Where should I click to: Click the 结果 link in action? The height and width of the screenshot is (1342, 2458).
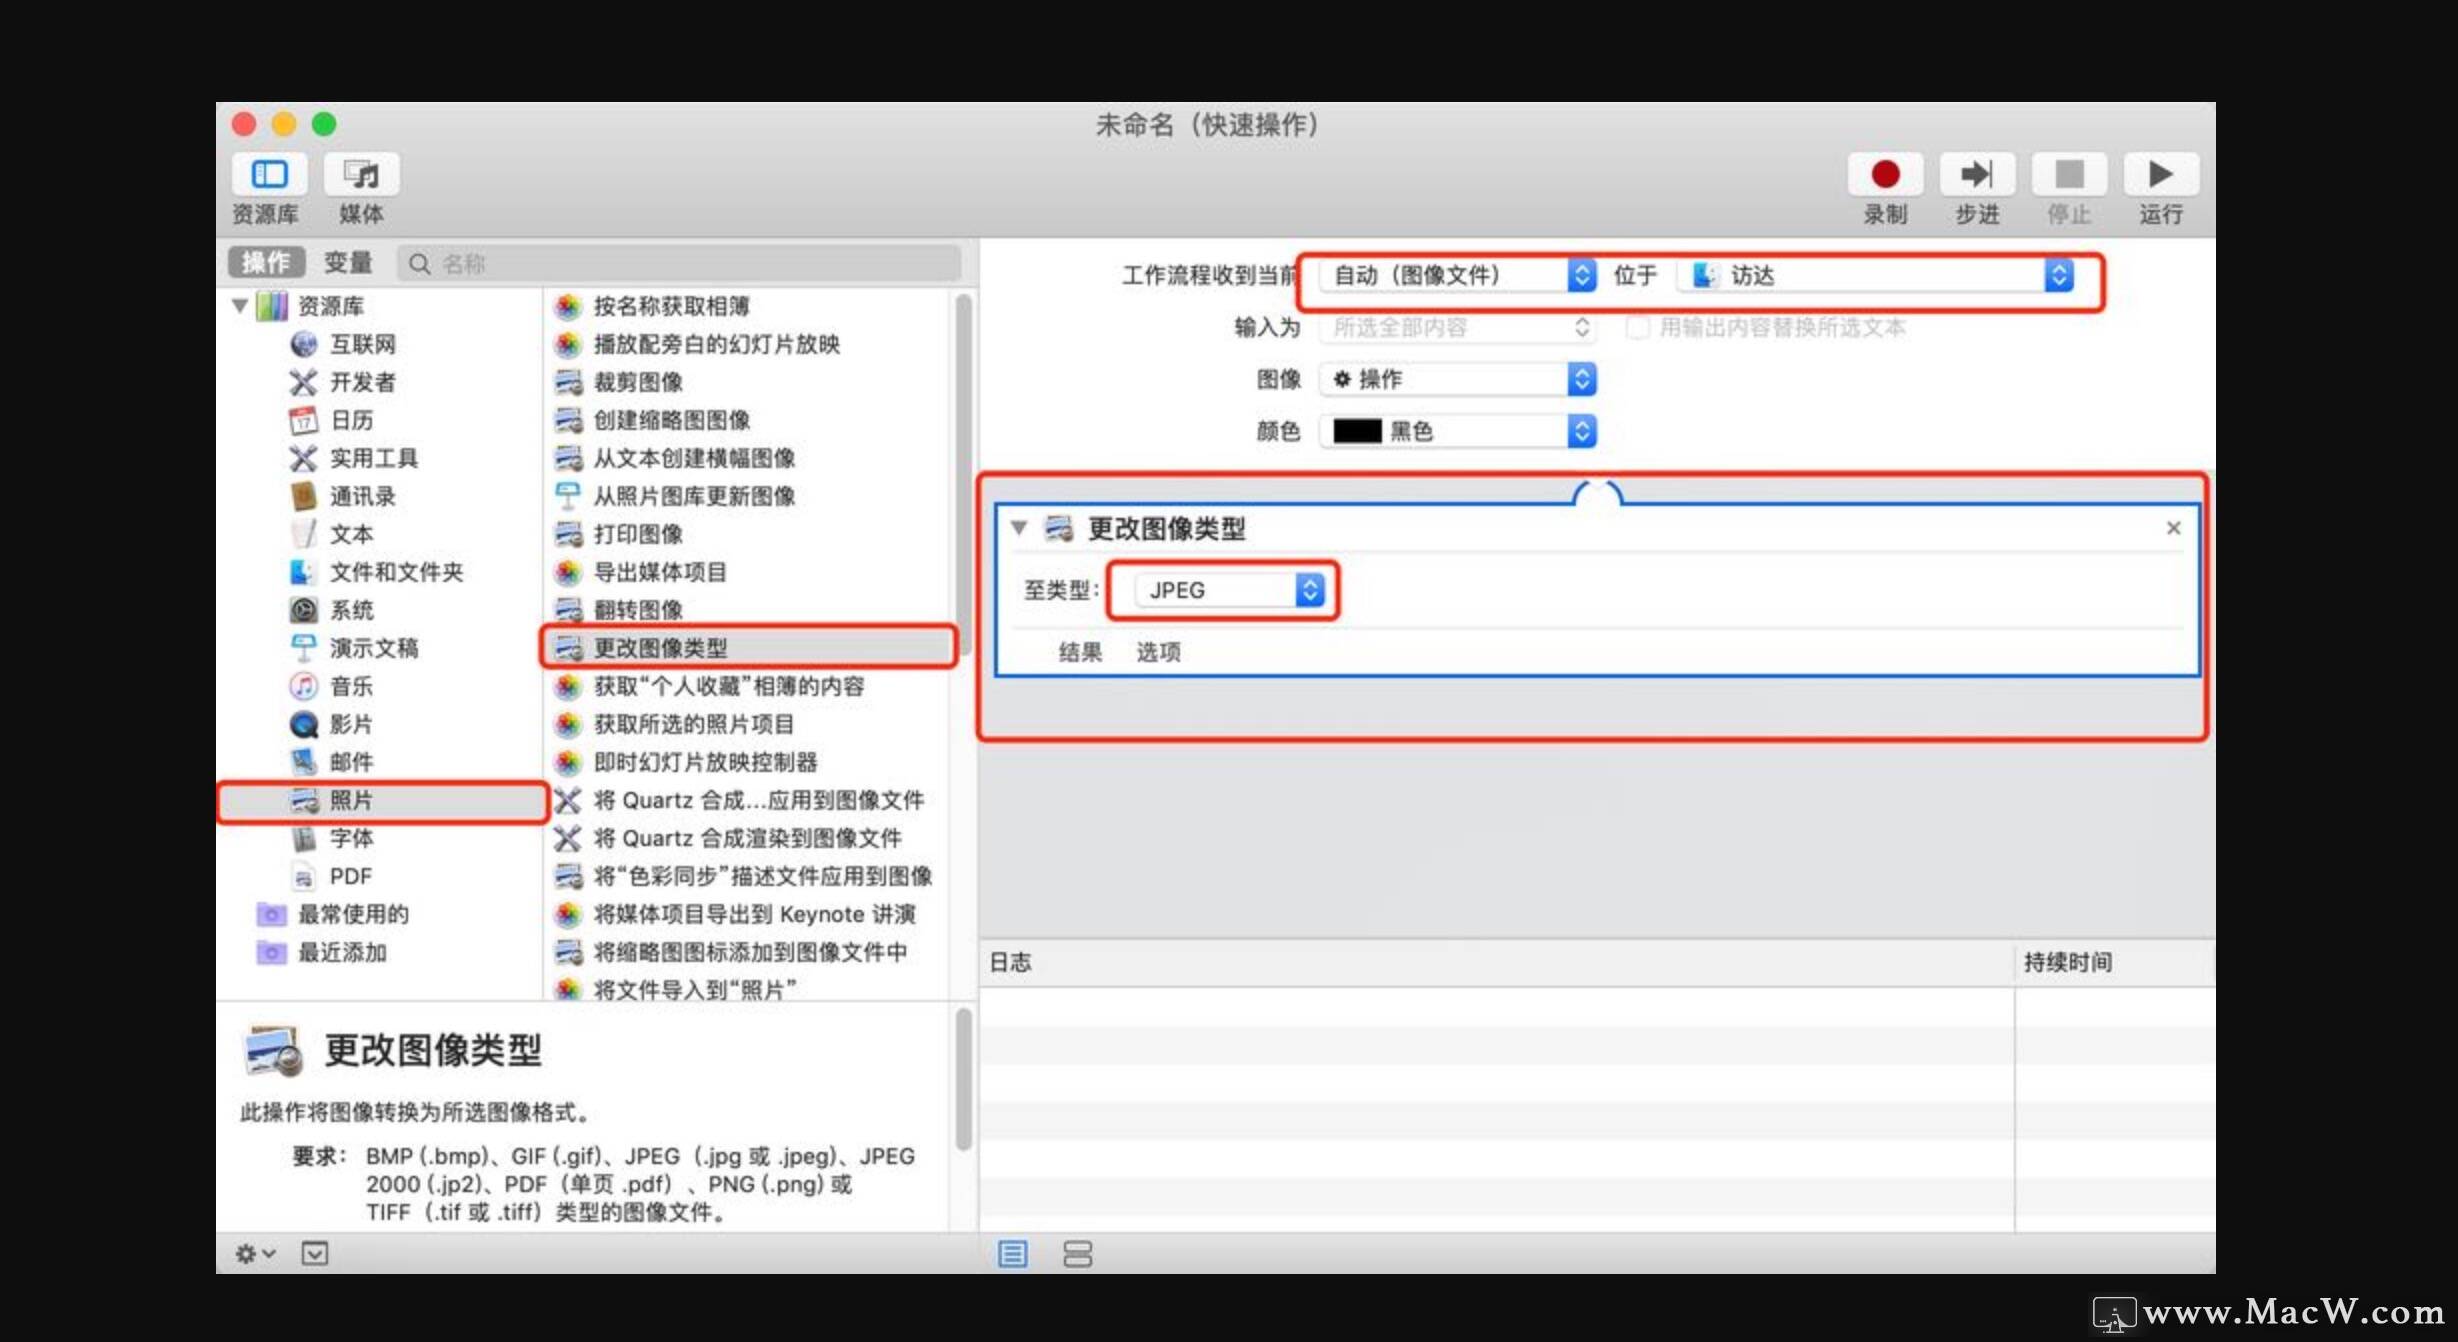coord(1080,652)
